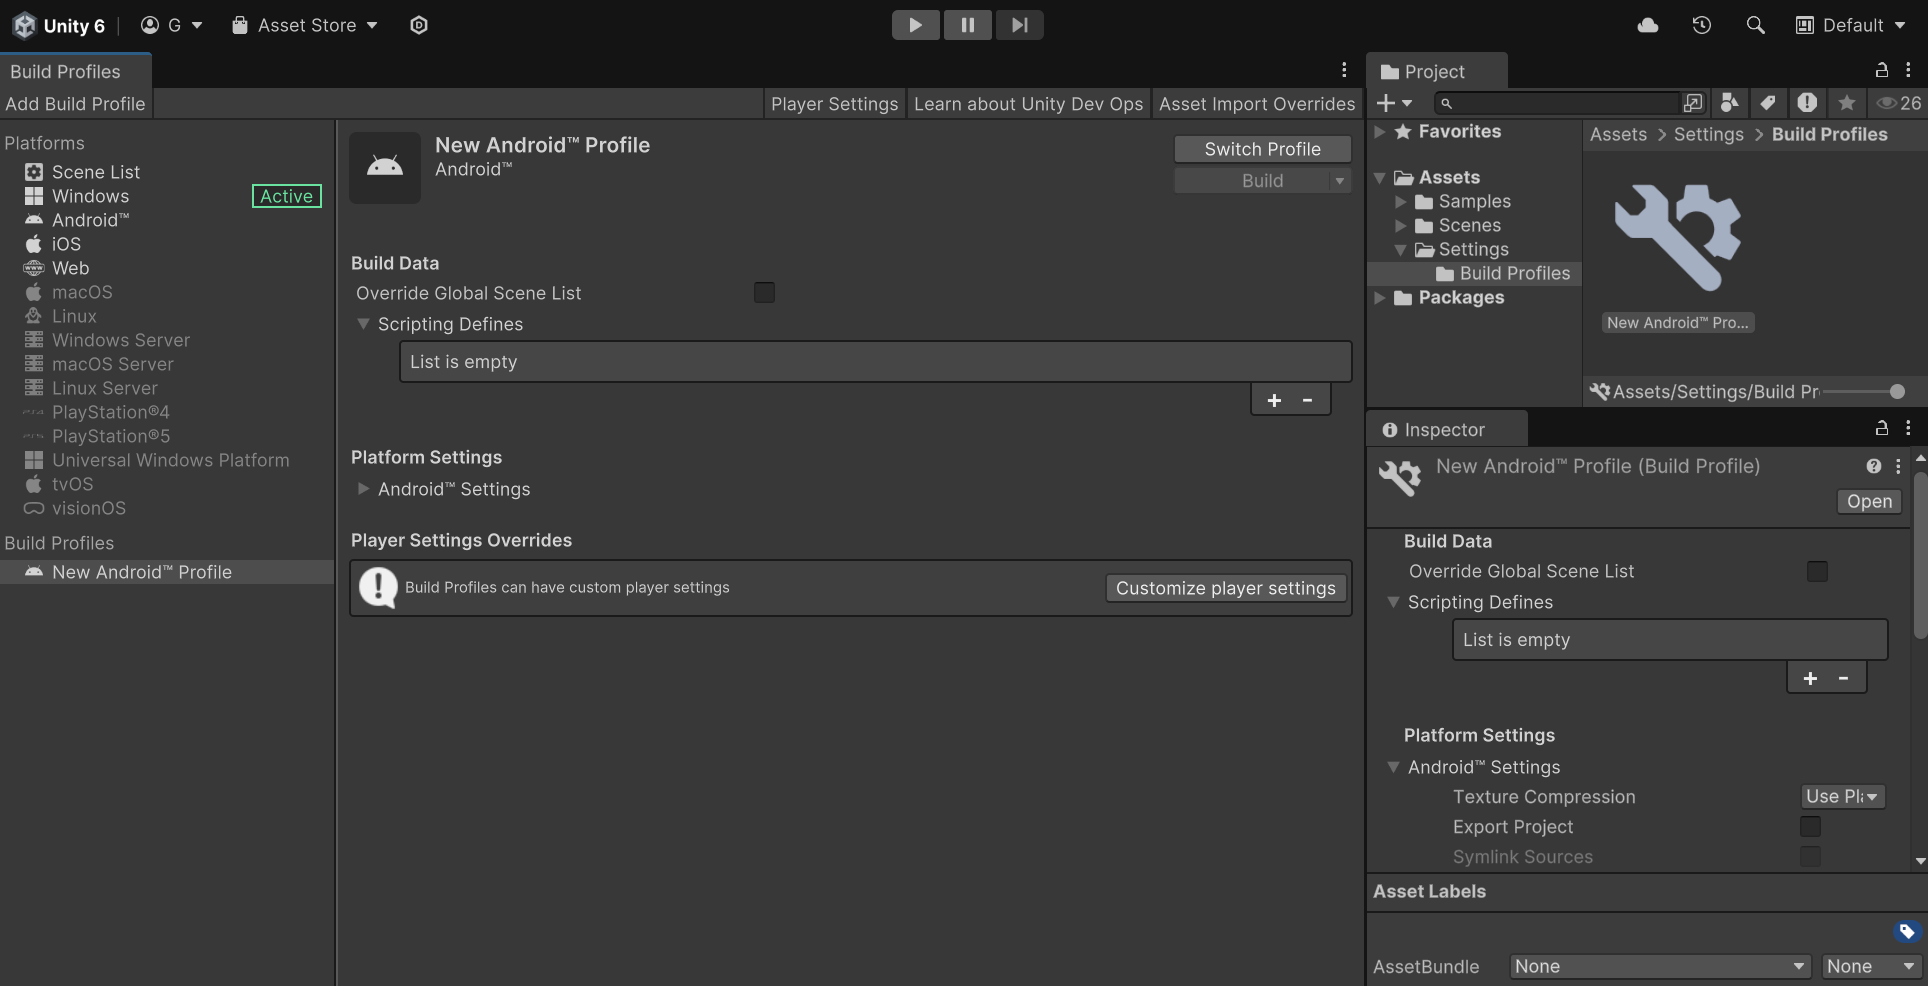Open the Build button dropdown arrow

(1339, 181)
